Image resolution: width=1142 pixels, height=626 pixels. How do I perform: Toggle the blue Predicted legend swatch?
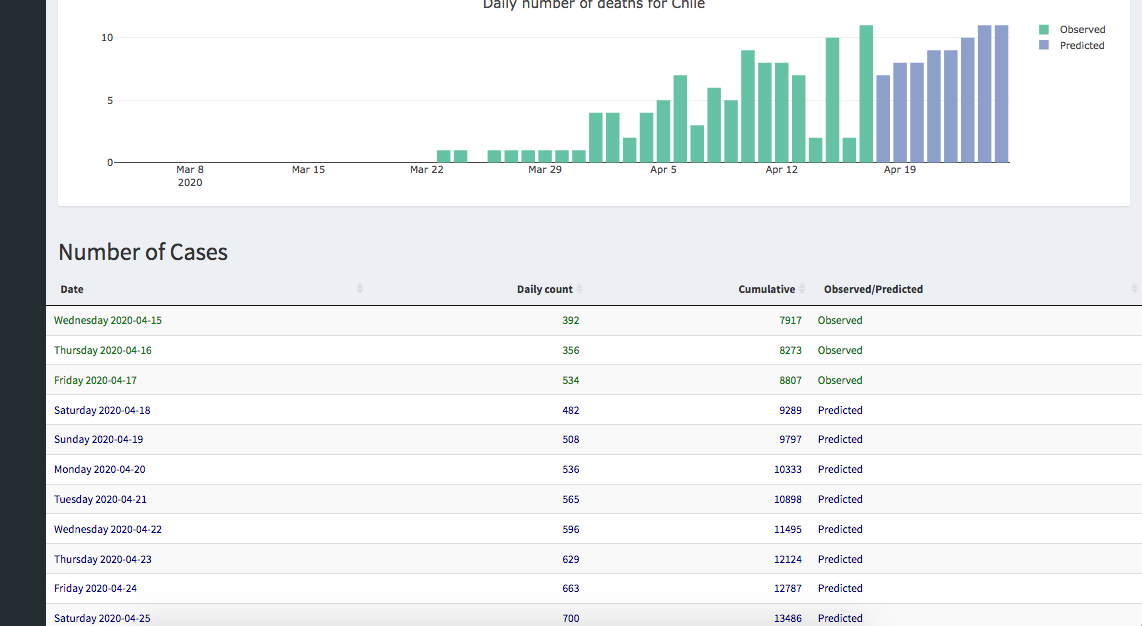(x=1044, y=46)
